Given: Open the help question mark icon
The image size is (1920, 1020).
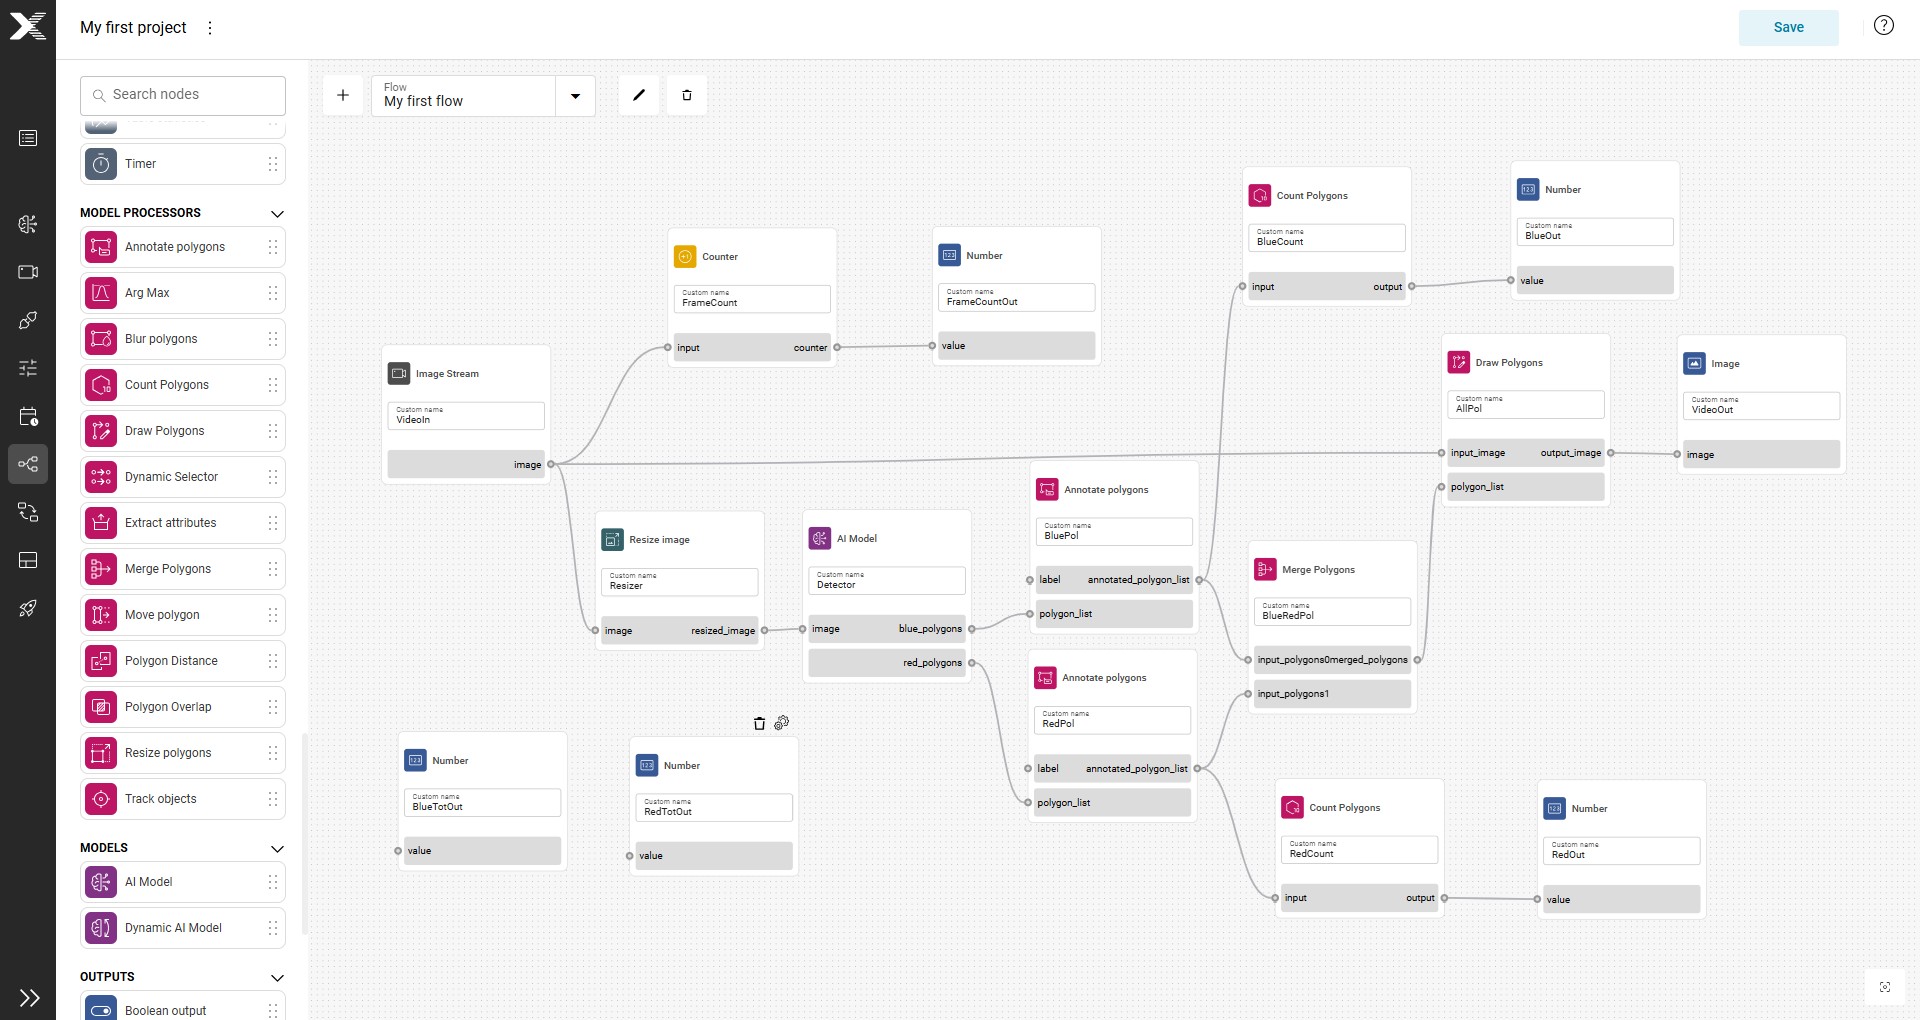Looking at the screenshot, I should point(1884,26).
